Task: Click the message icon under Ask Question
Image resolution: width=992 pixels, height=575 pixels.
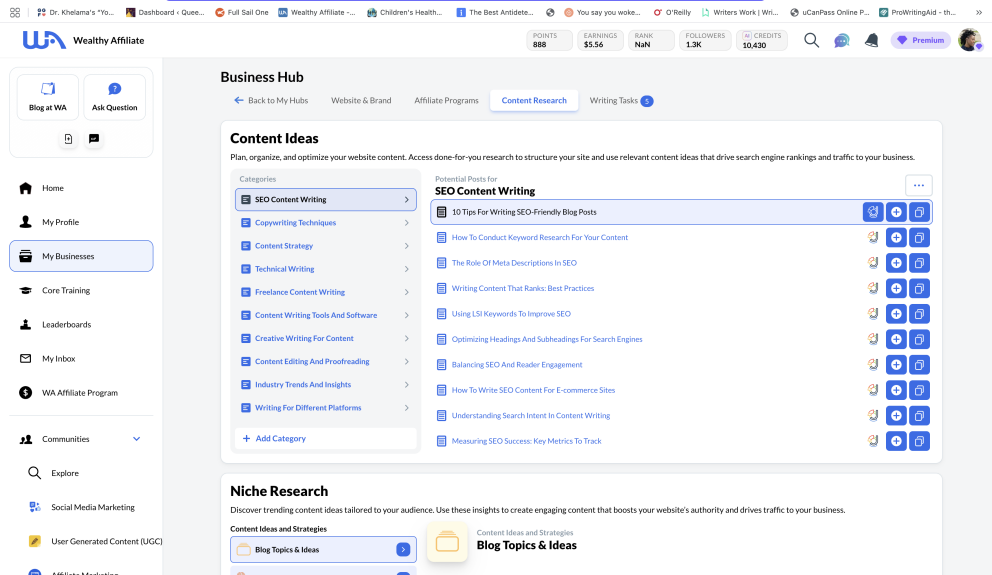Action: [x=94, y=139]
